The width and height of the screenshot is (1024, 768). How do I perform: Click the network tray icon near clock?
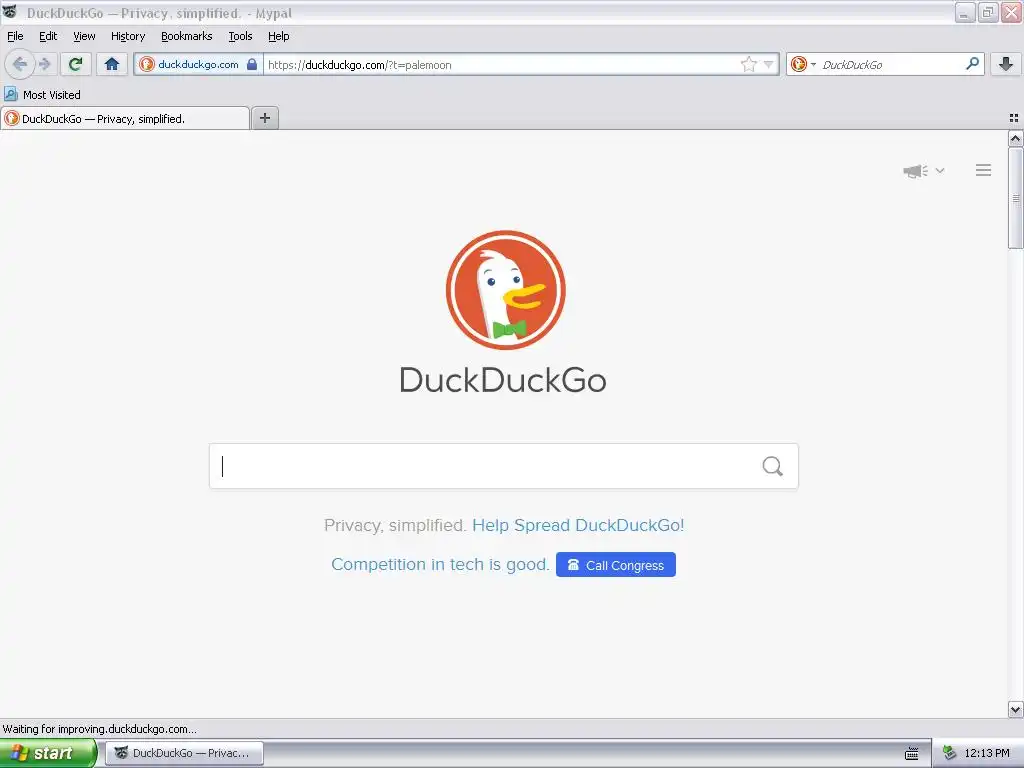pyautogui.click(x=949, y=753)
